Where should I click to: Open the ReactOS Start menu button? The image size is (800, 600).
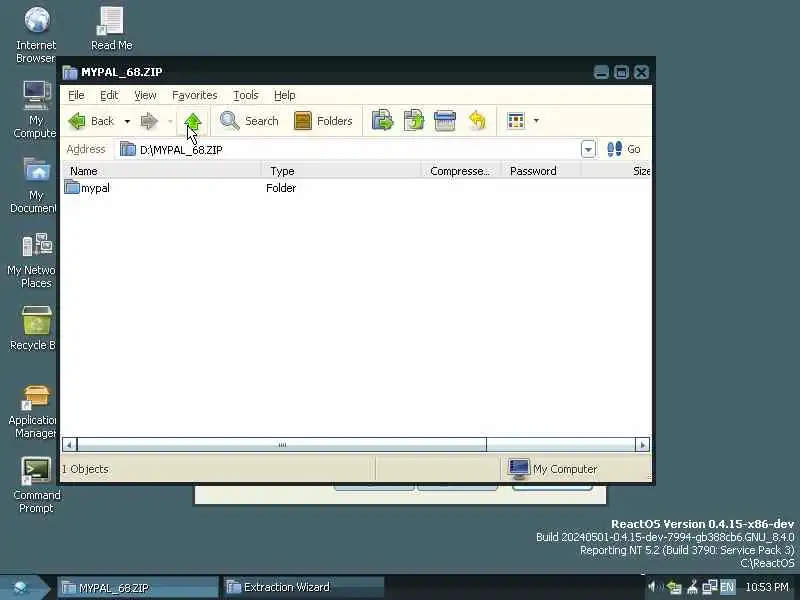(21, 588)
